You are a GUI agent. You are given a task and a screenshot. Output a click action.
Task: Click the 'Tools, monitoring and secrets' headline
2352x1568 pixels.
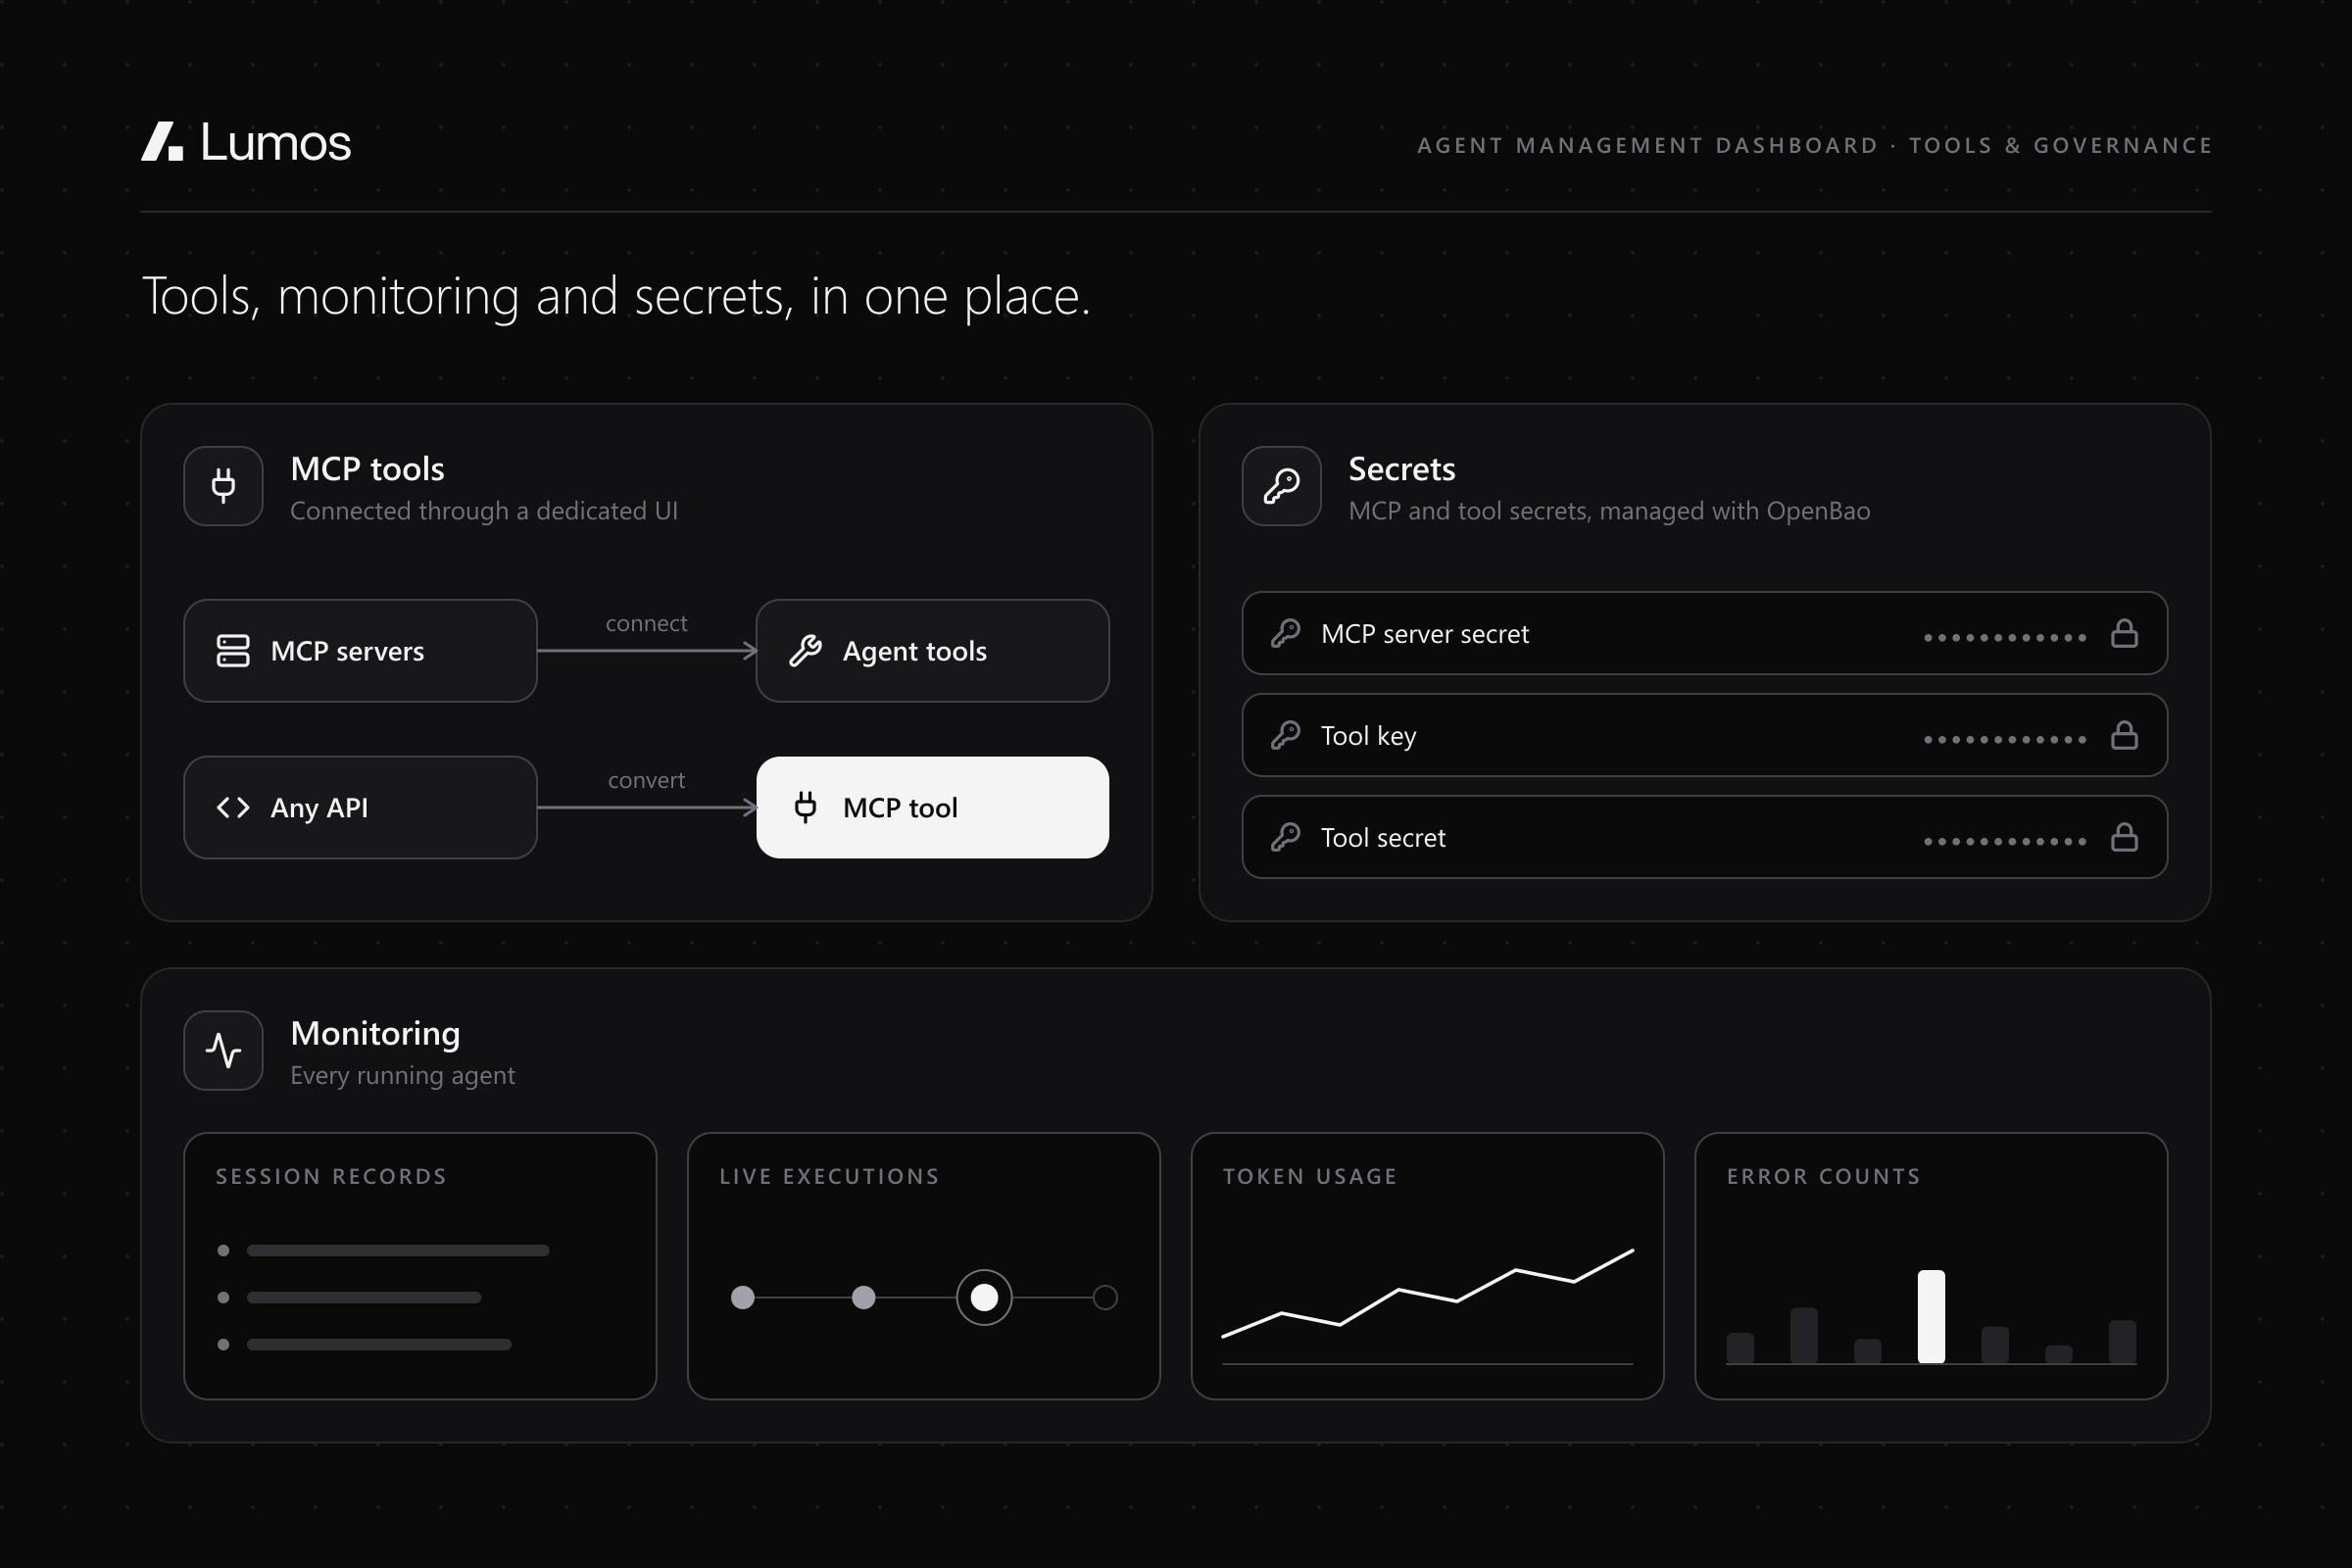[616, 296]
